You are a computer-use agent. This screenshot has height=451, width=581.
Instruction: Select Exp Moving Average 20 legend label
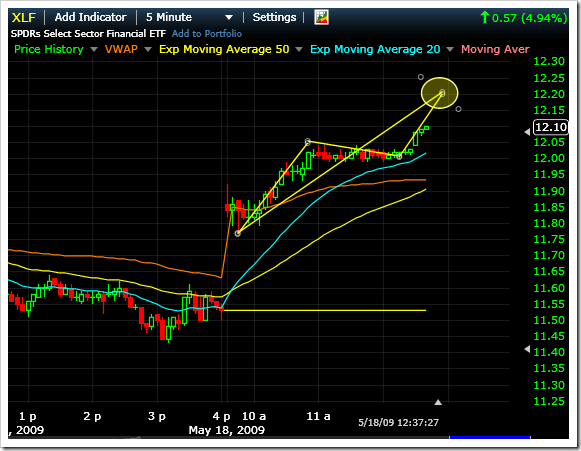tap(375, 49)
